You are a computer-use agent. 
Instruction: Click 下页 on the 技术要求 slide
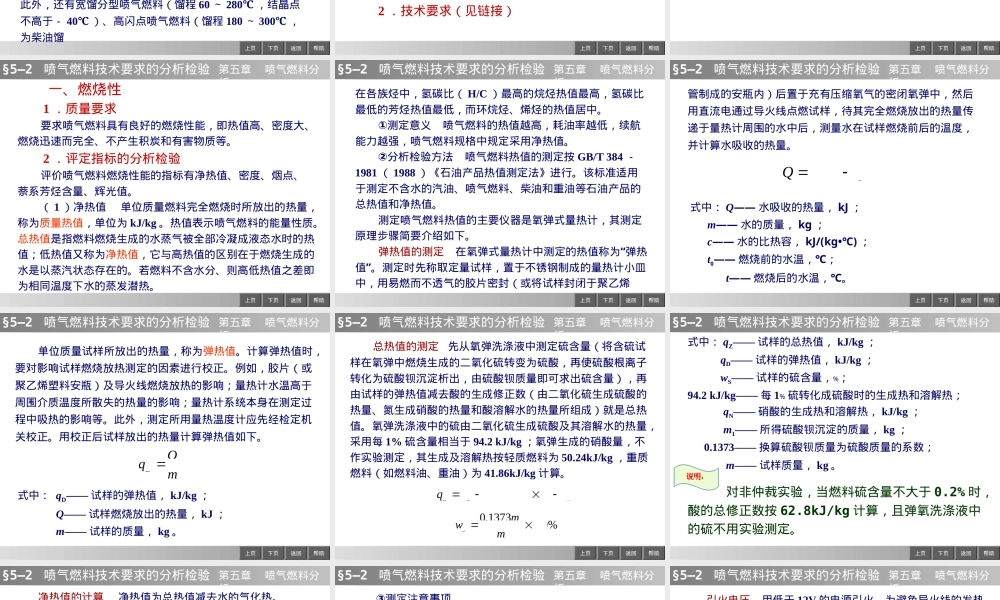point(608,48)
